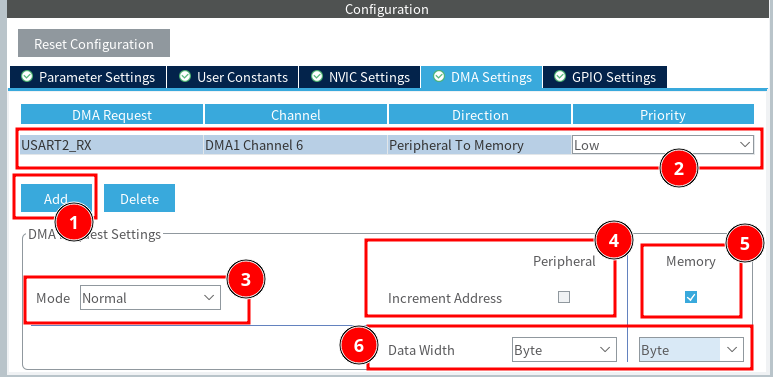Click the green check icon on User Constants

(x=185, y=77)
